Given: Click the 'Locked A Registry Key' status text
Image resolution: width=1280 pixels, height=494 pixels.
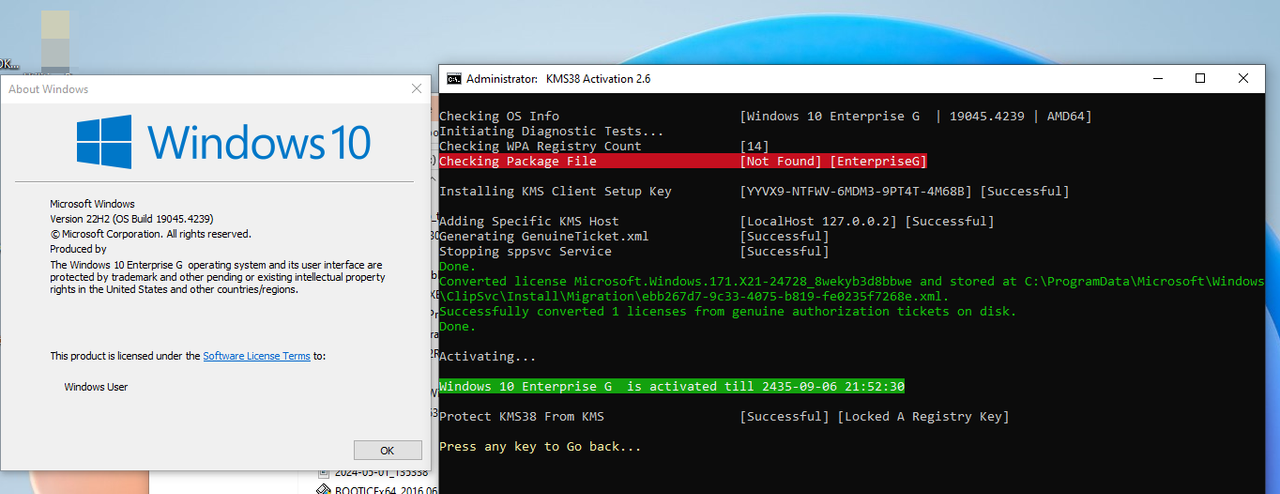Looking at the screenshot, I should click(x=923, y=416).
